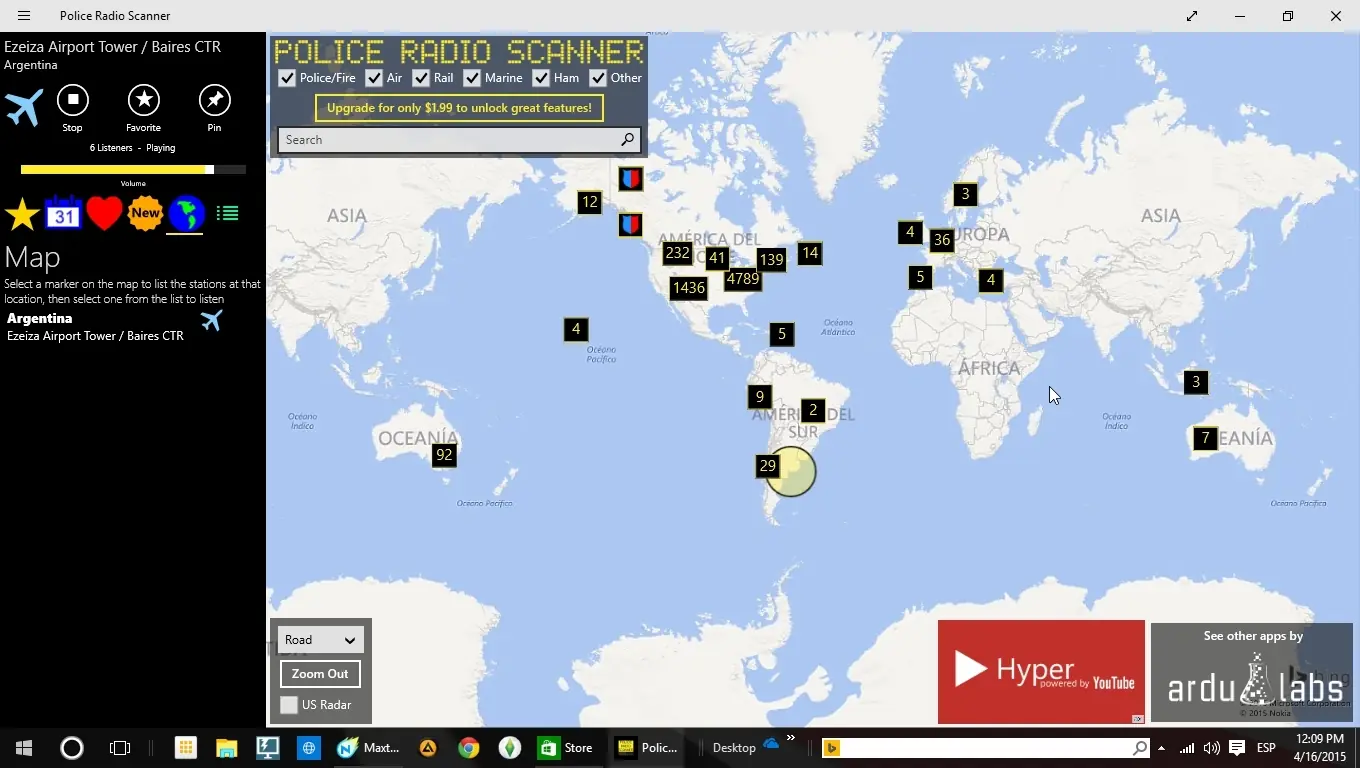Select the 139 stations map marker

click(x=771, y=259)
